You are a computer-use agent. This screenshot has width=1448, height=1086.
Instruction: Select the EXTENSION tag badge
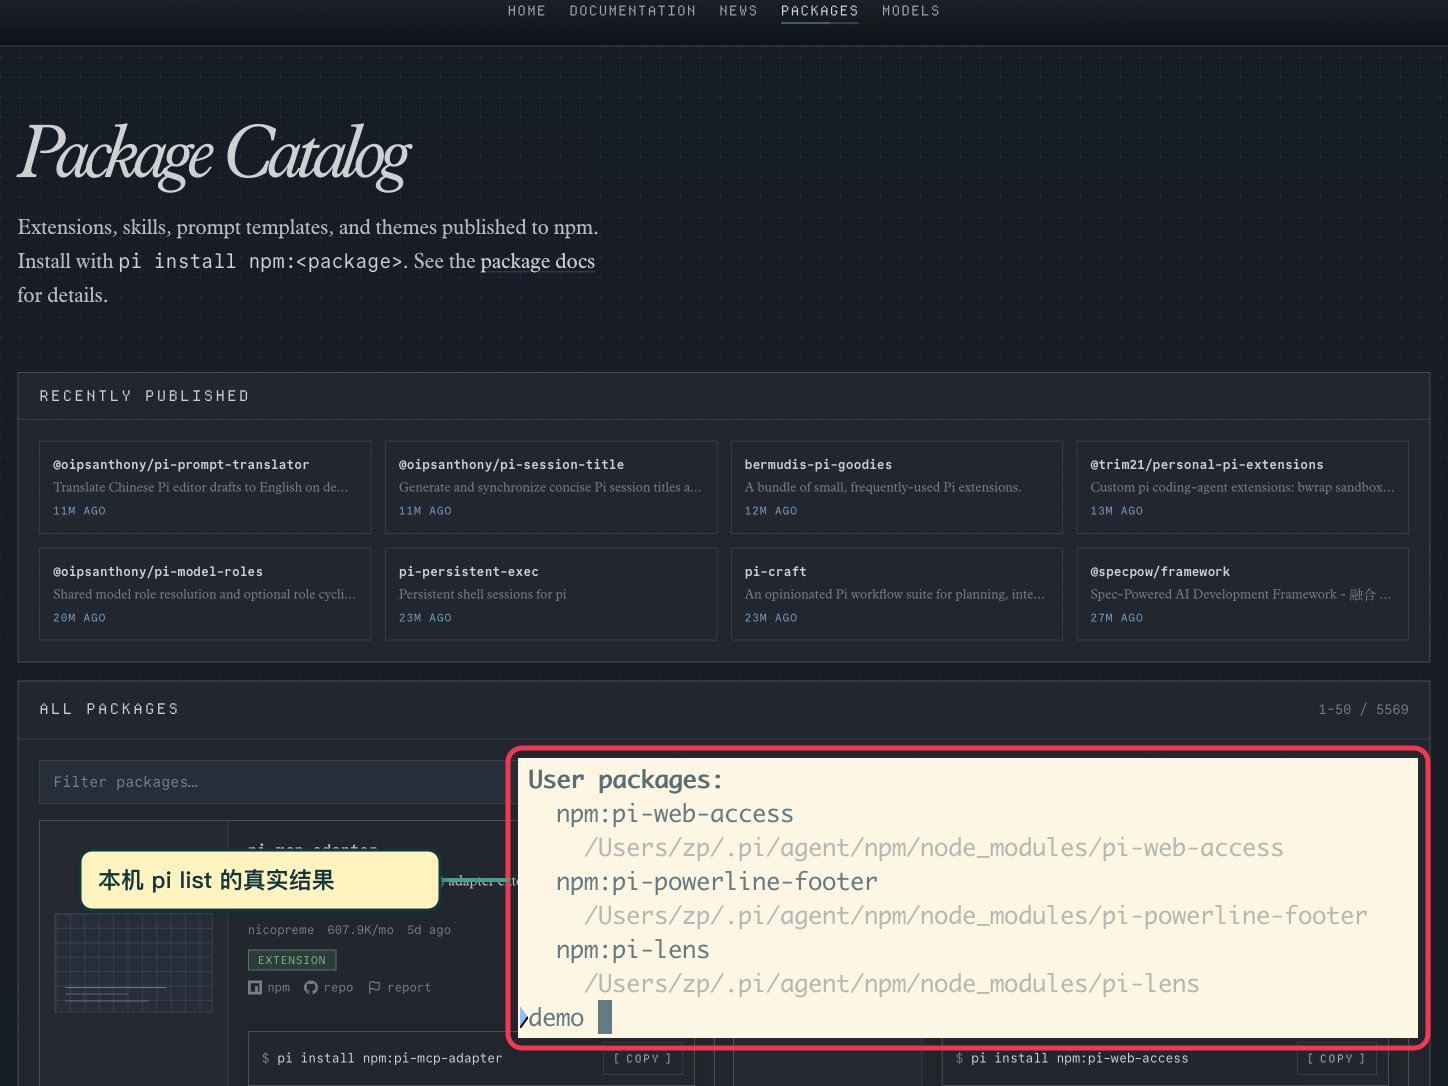[x=292, y=960]
